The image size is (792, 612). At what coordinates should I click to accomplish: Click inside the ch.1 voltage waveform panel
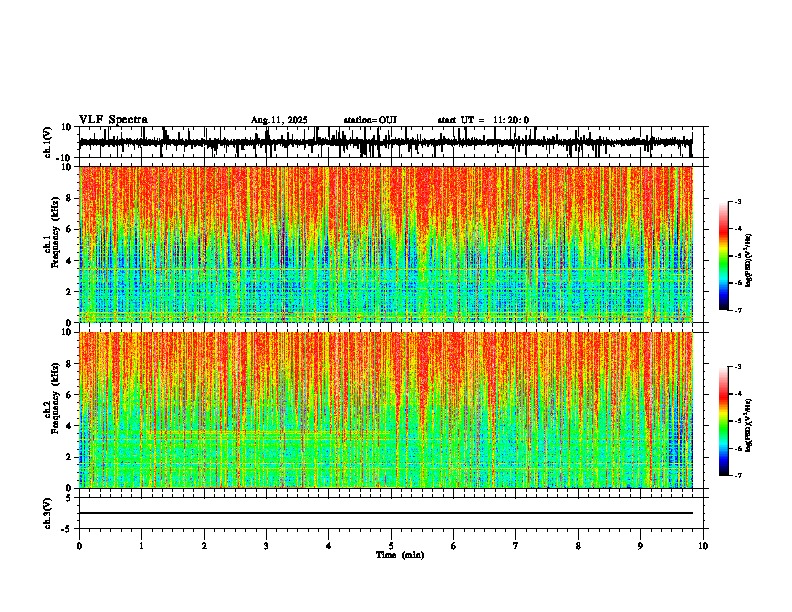pyautogui.click(x=391, y=142)
